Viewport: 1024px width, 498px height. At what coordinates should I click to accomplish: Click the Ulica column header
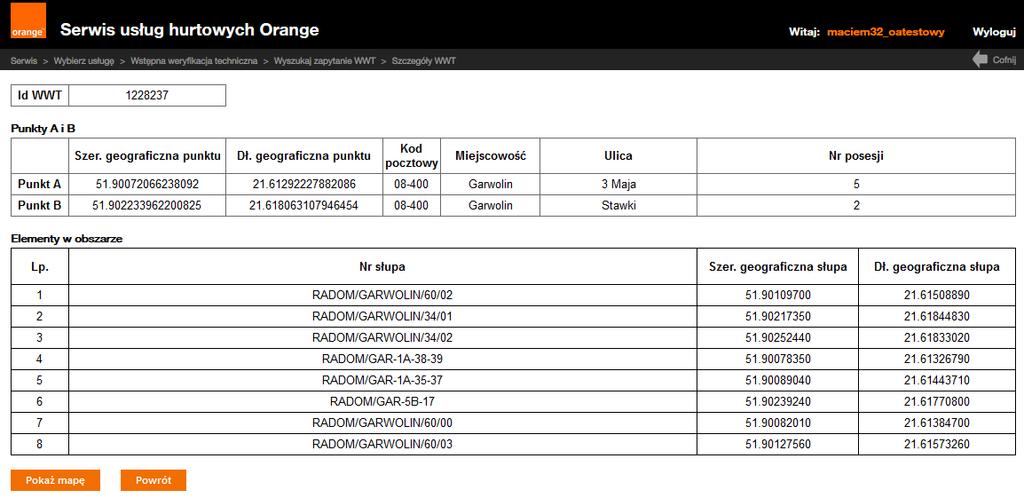tap(618, 156)
